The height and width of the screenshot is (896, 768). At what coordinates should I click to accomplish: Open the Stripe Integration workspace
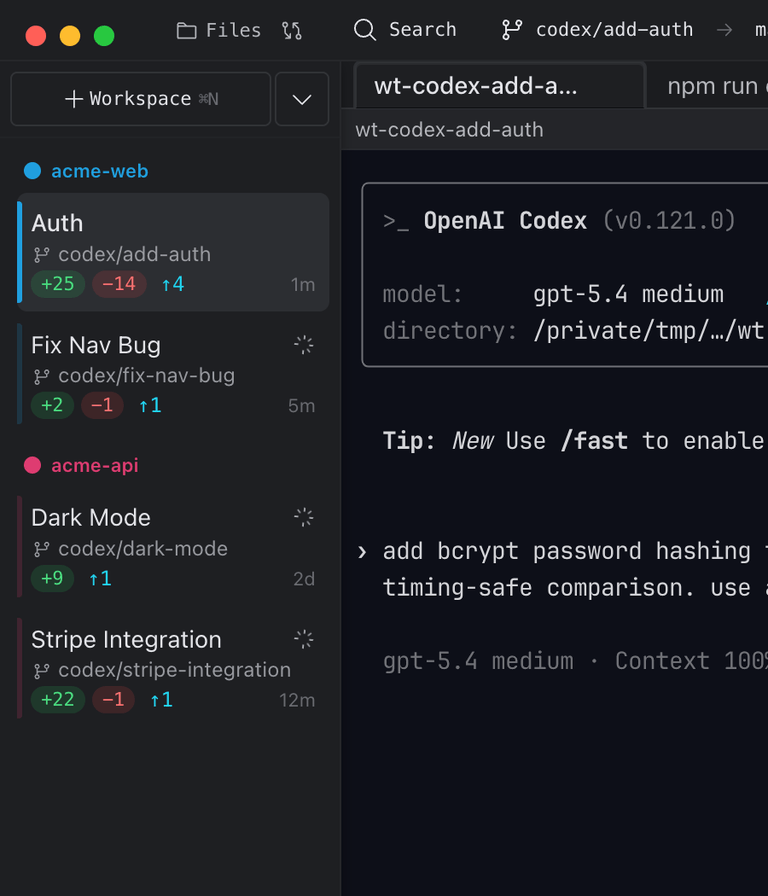click(x=173, y=668)
